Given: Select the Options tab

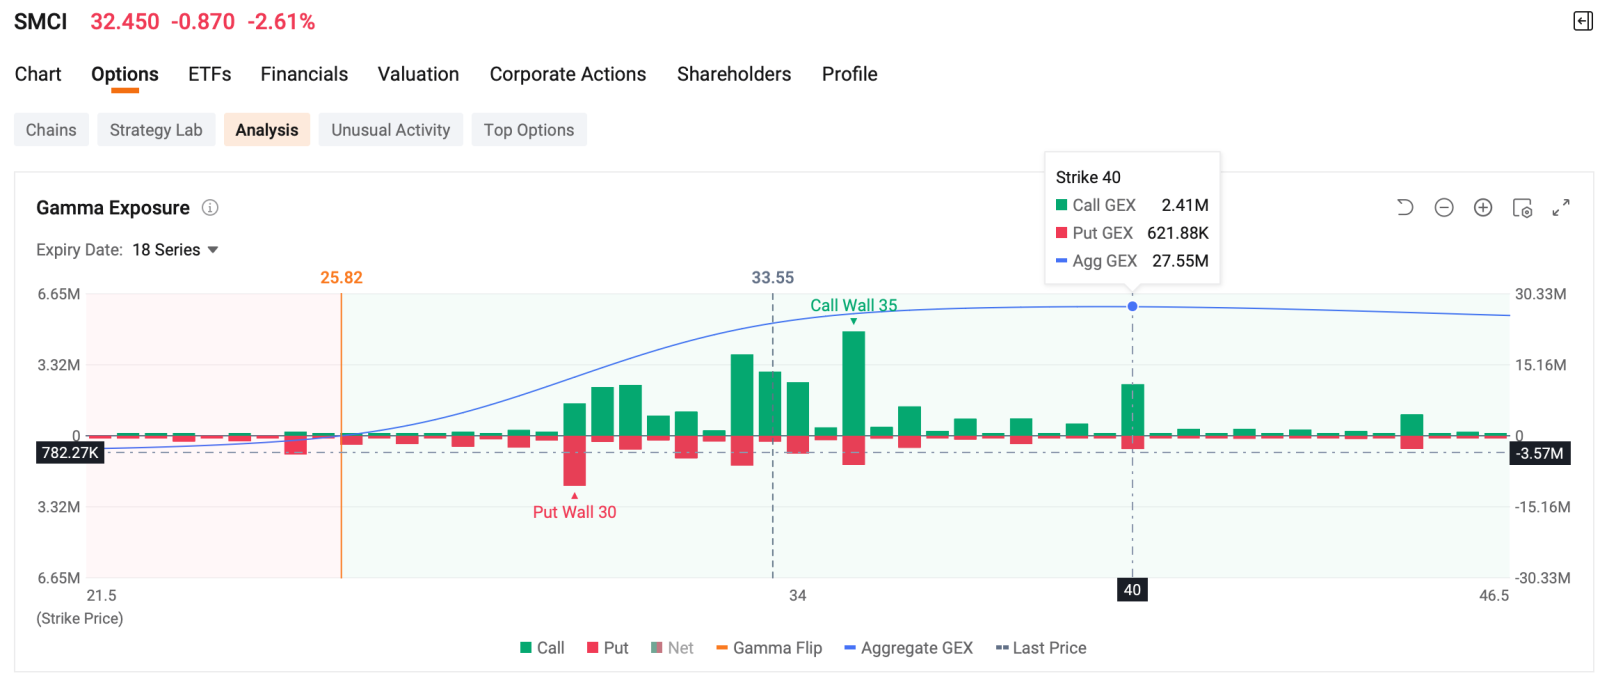Looking at the screenshot, I should 125,74.
